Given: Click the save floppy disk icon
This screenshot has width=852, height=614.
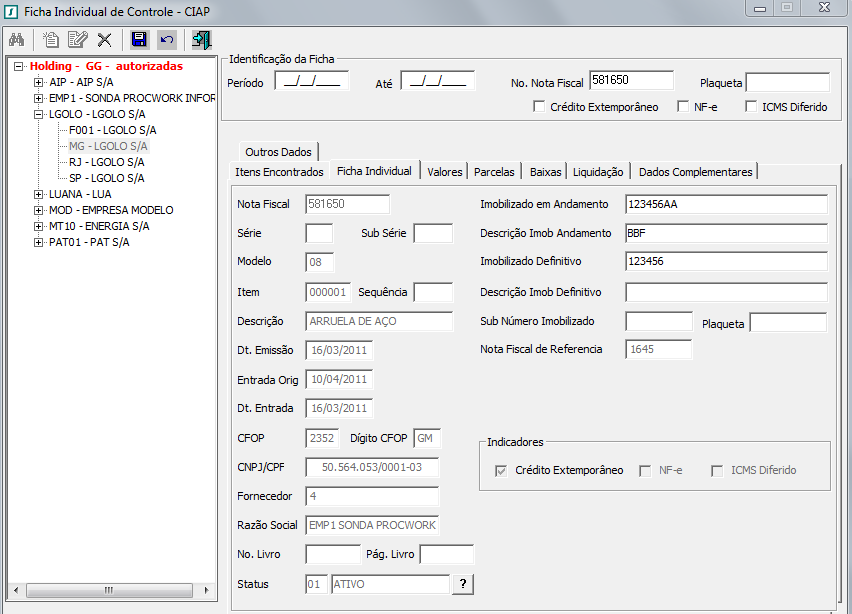Looking at the screenshot, I should pos(139,40).
